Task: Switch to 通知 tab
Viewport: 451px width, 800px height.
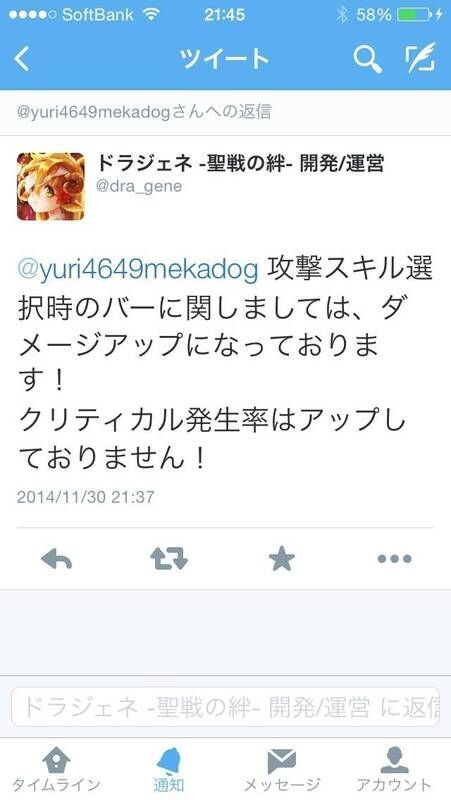Action: tap(169, 769)
